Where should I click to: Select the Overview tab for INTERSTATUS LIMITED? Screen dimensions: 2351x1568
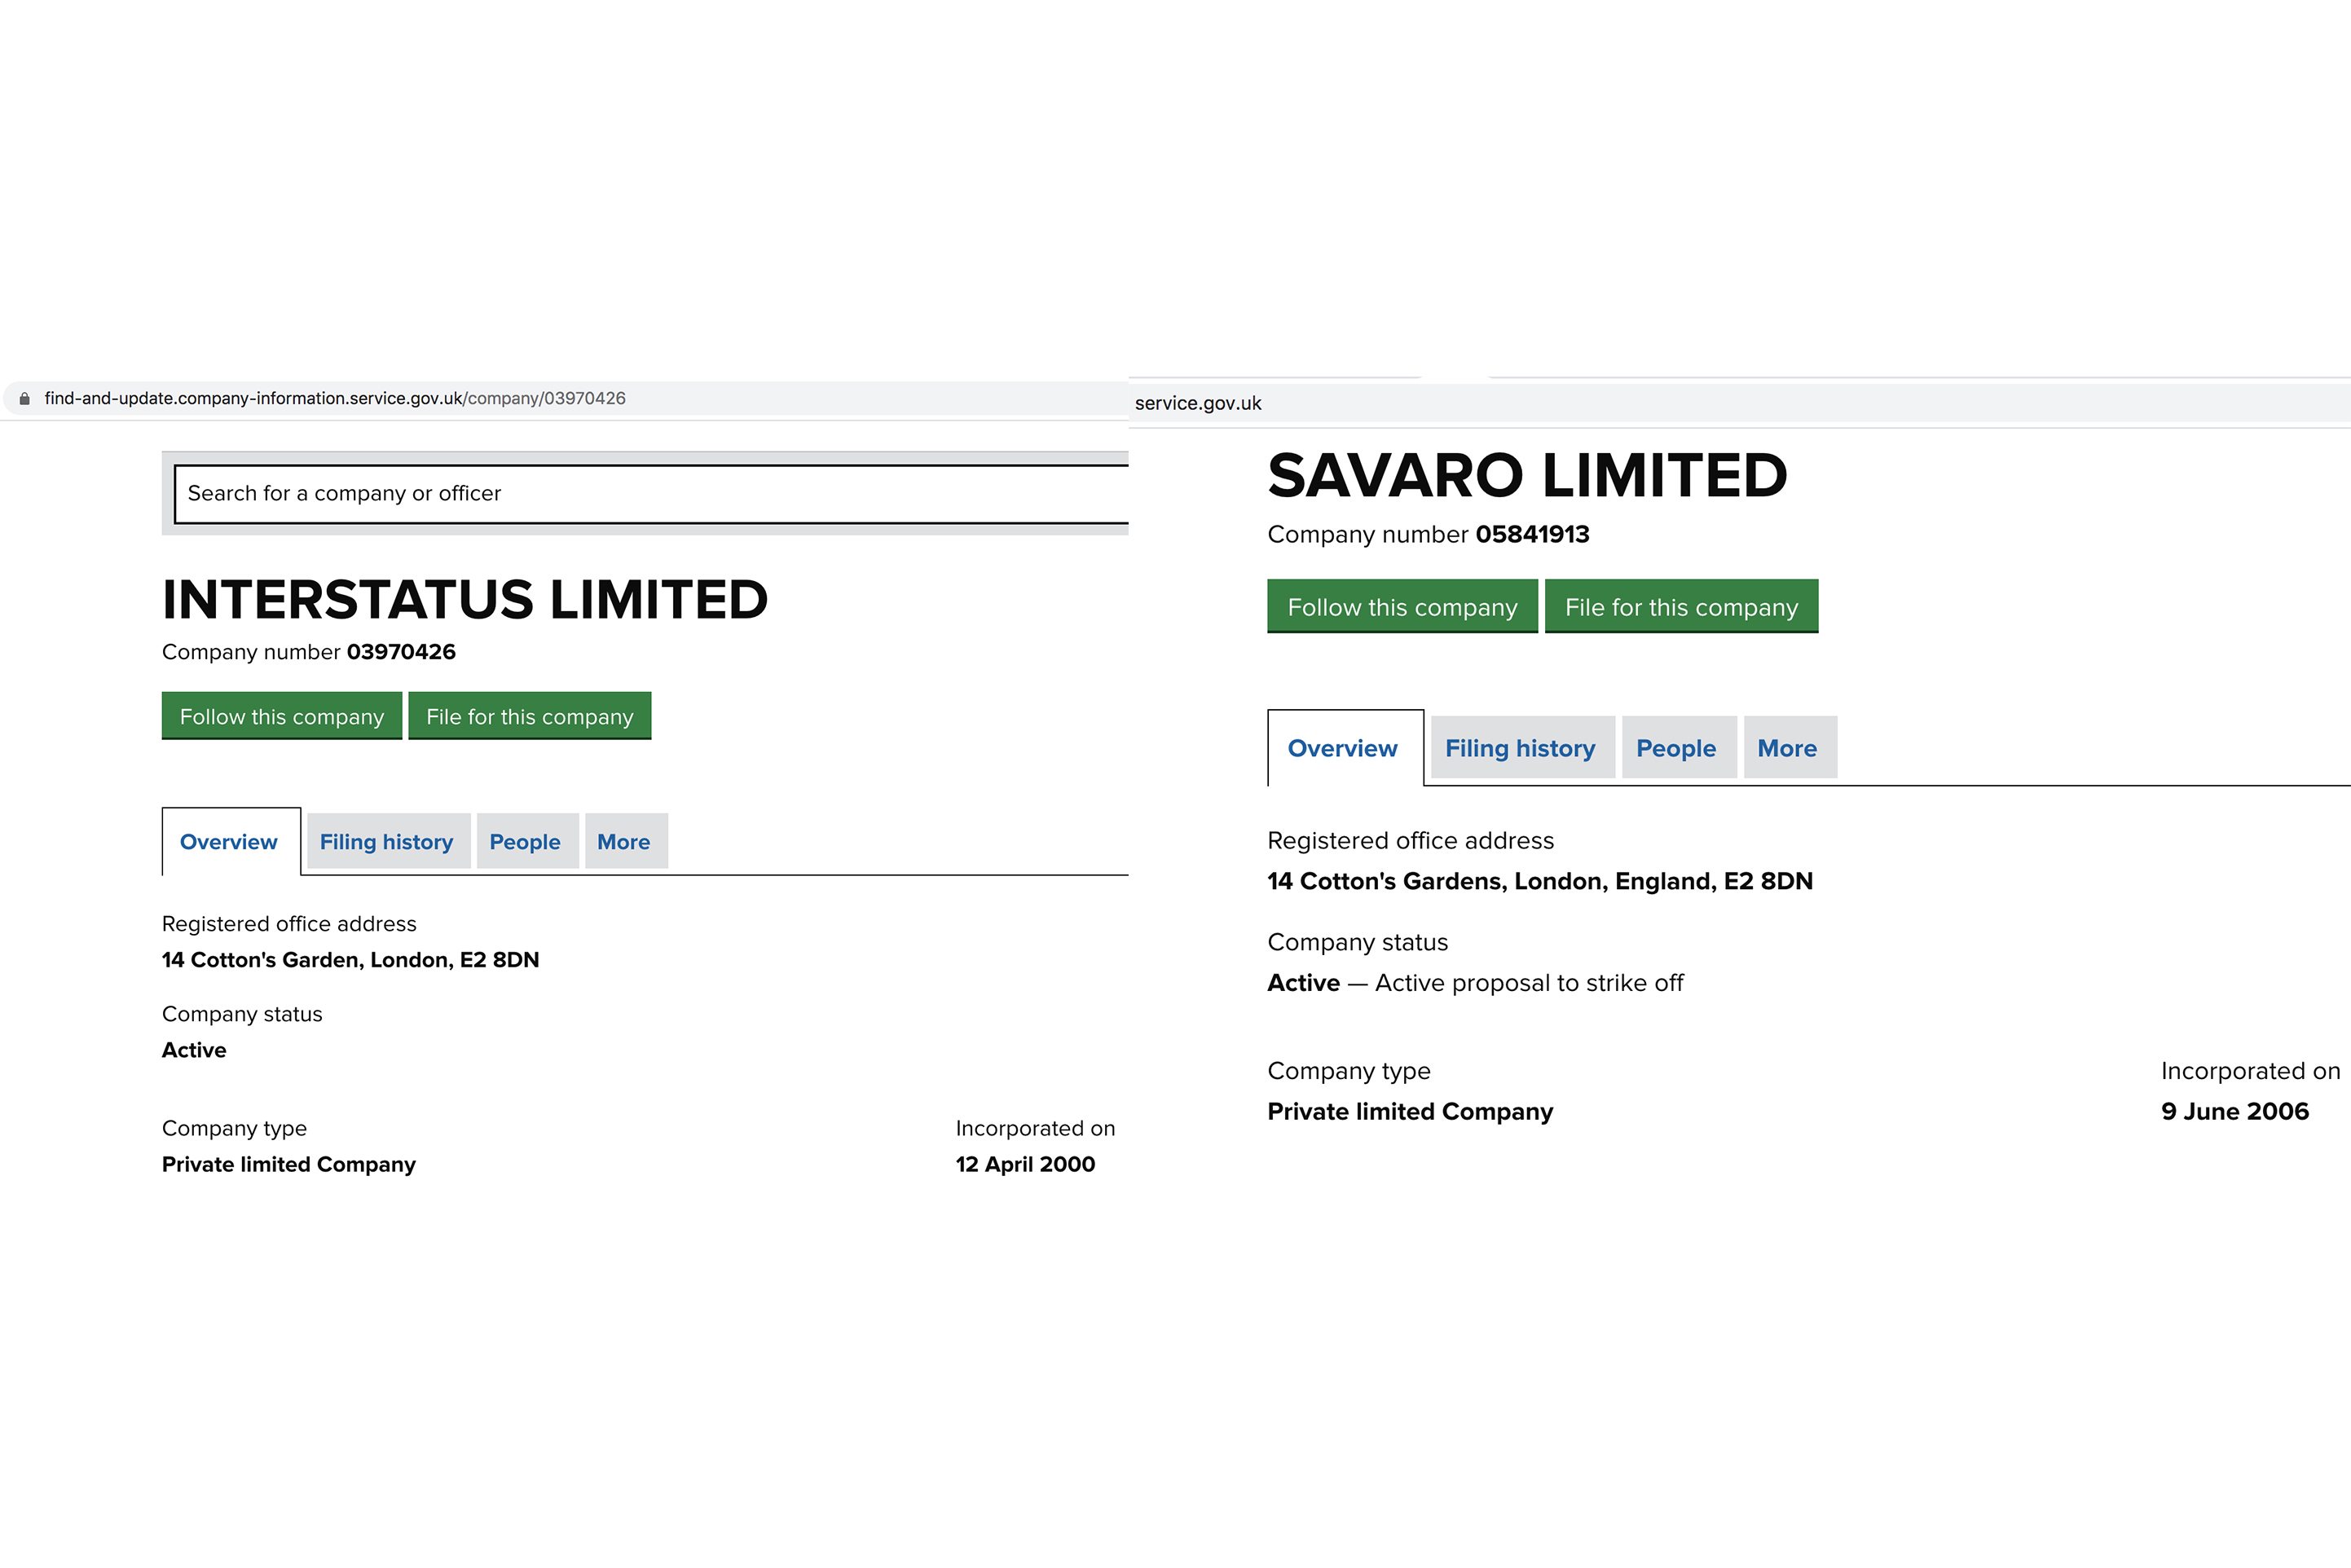[x=229, y=842]
